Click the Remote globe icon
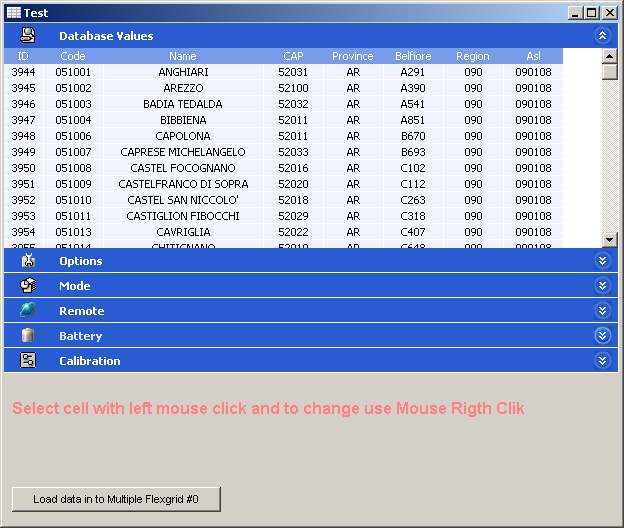The image size is (624, 528). 28,311
